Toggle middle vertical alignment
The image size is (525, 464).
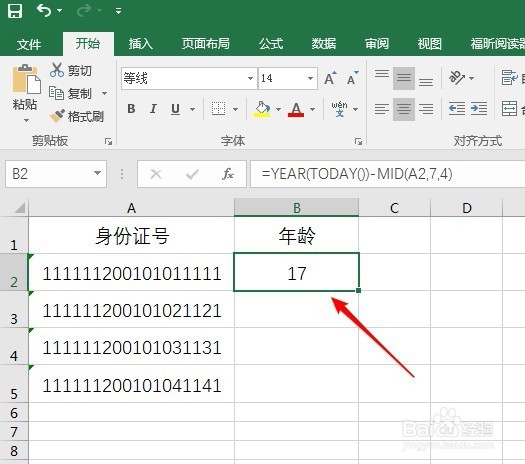[404, 78]
